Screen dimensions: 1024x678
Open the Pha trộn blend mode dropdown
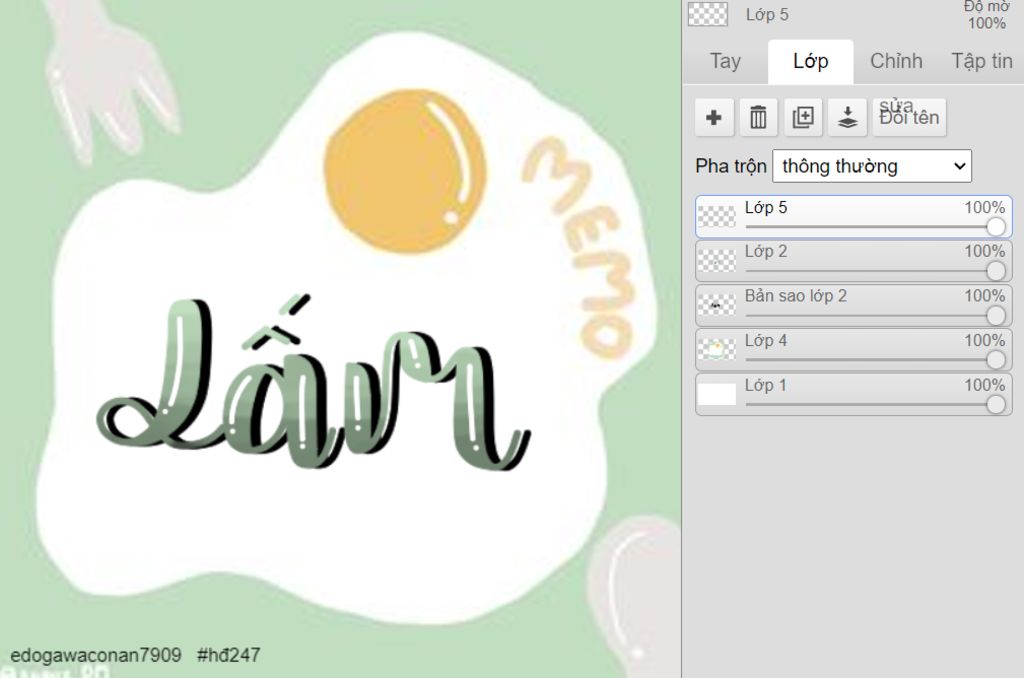(x=872, y=166)
